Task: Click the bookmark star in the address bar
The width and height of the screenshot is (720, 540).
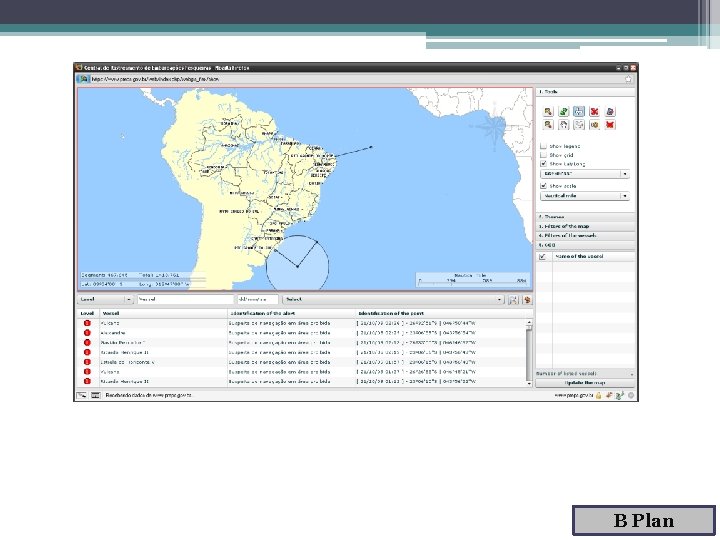Action: click(628, 79)
